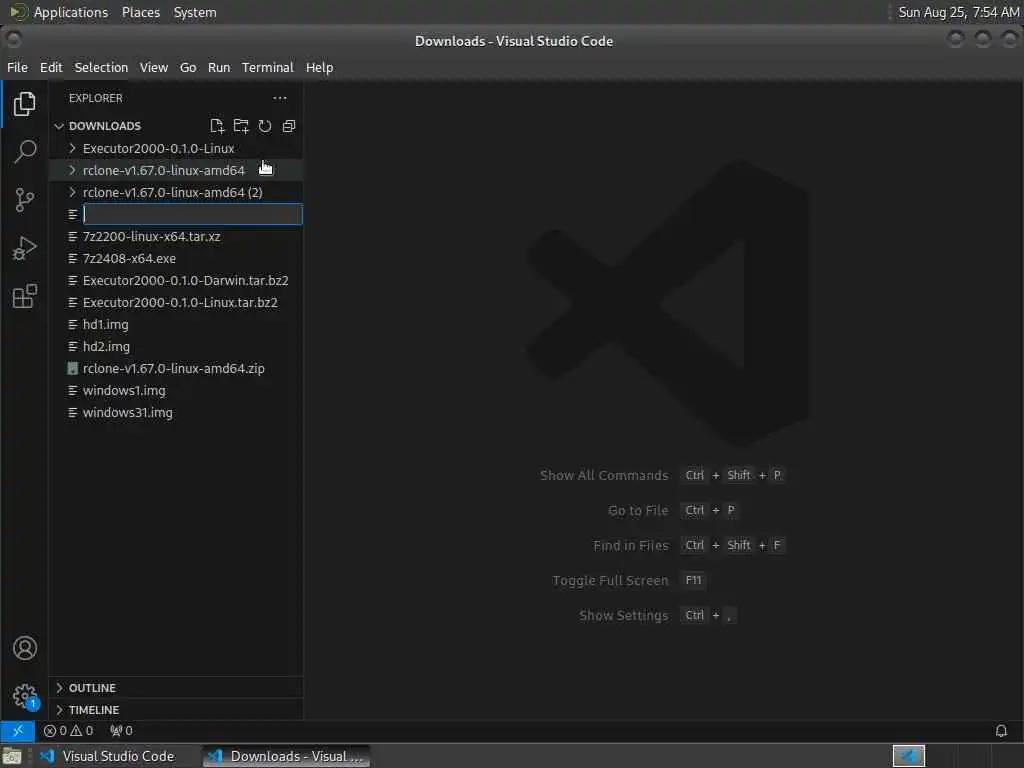Open the View menu

(153, 67)
